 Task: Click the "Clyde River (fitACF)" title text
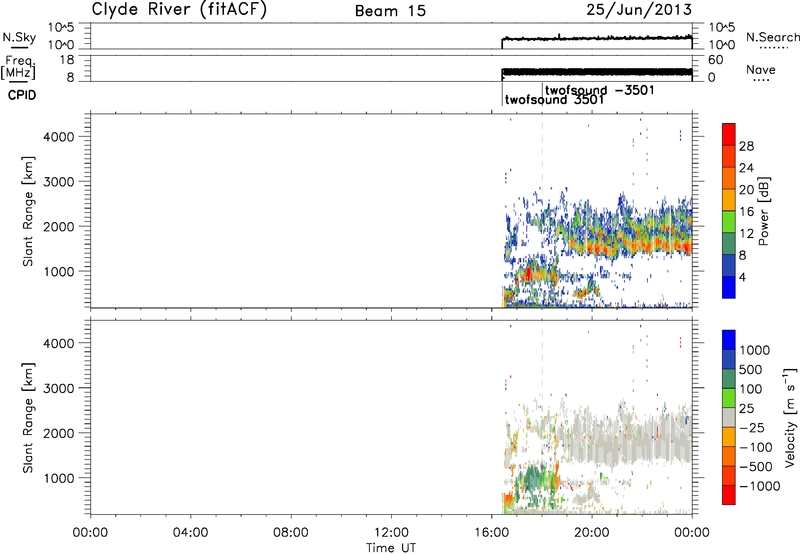click(179, 9)
